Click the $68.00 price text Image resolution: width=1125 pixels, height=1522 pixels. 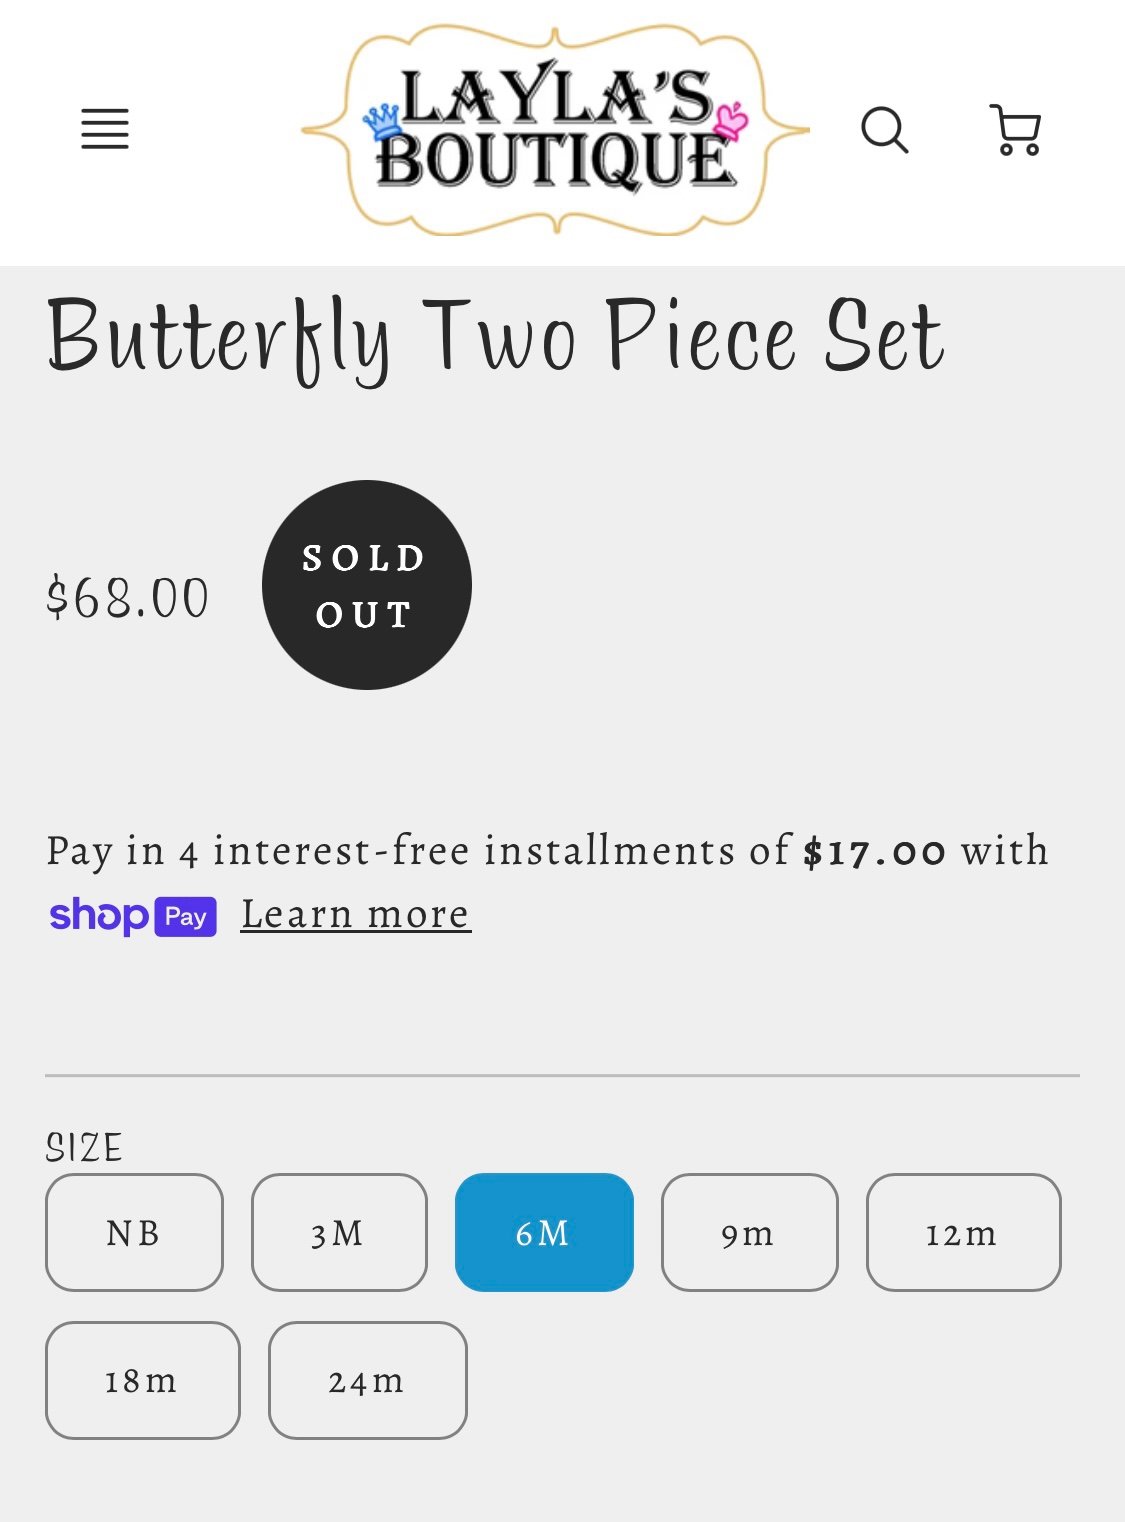tap(128, 598)
